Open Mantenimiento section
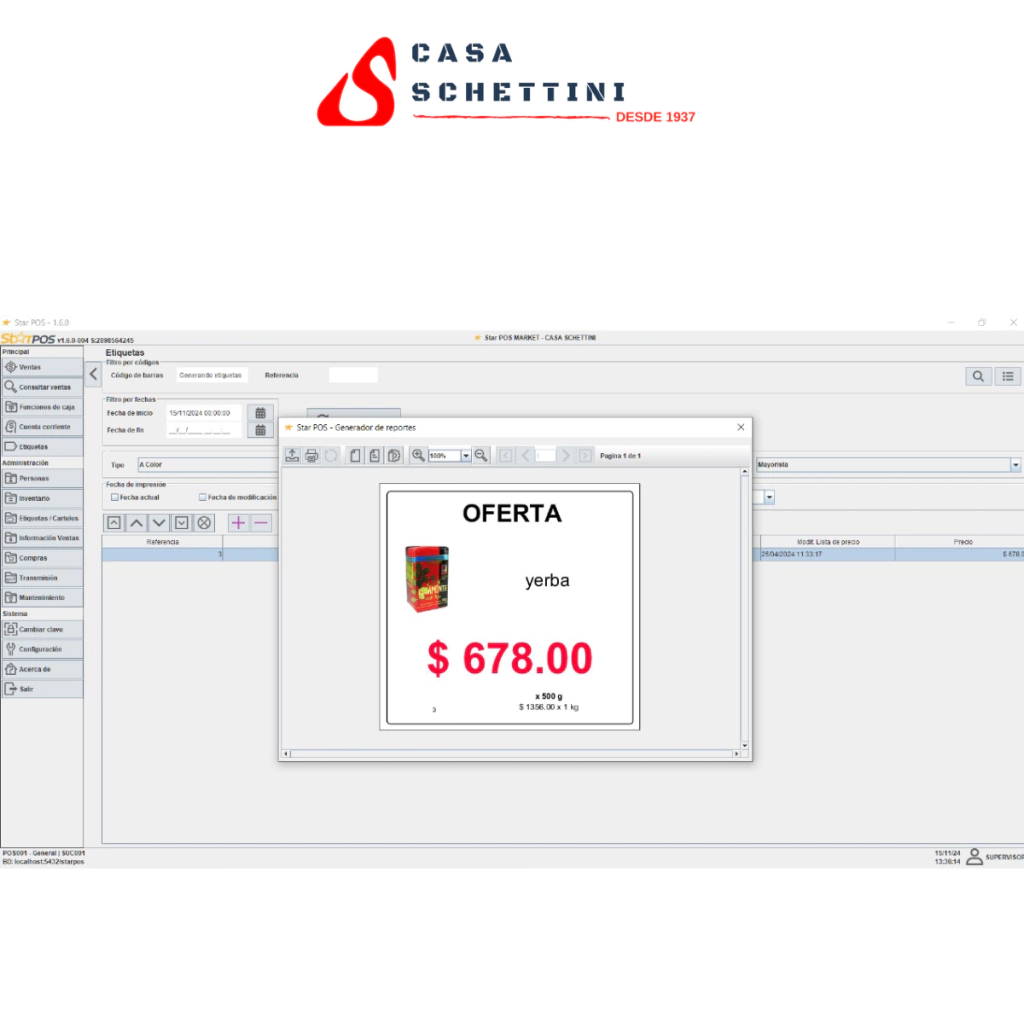Image resolution: width=1024 pixels, height=1024 pixels. (42, 598)
